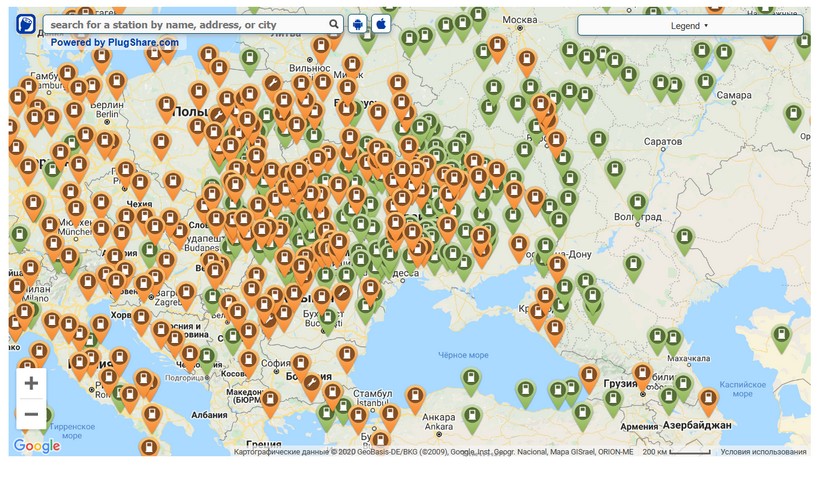Select orange marker on Azerbaijan's Caspian coast
Screen dimensions: 823x487
(x=708, y=401)
